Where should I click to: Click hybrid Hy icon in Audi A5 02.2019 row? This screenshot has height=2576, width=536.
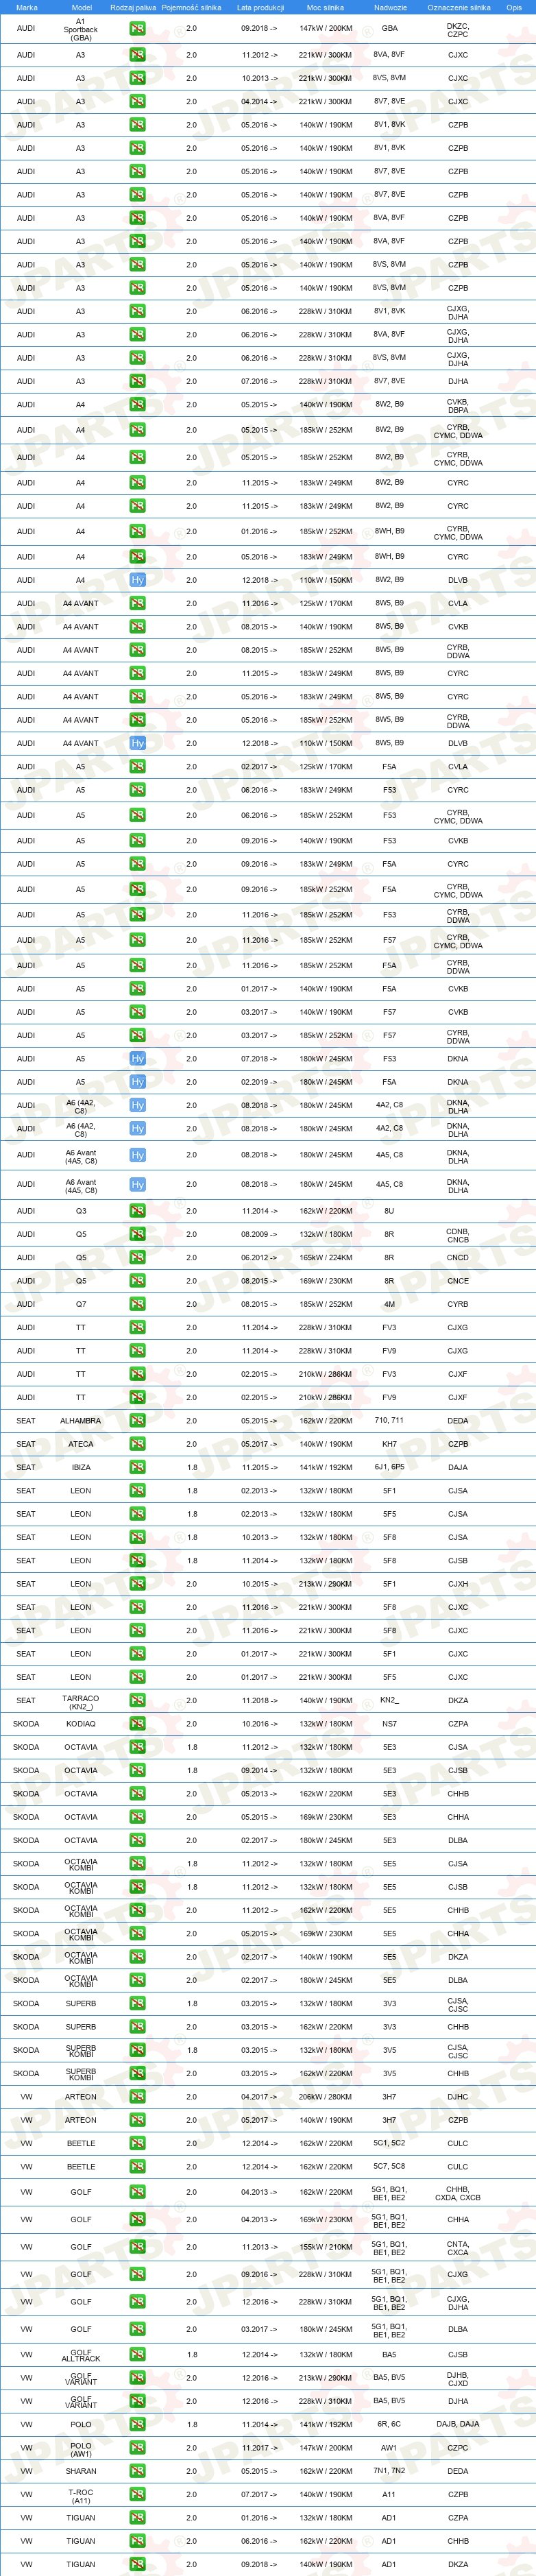[137, 1082]
